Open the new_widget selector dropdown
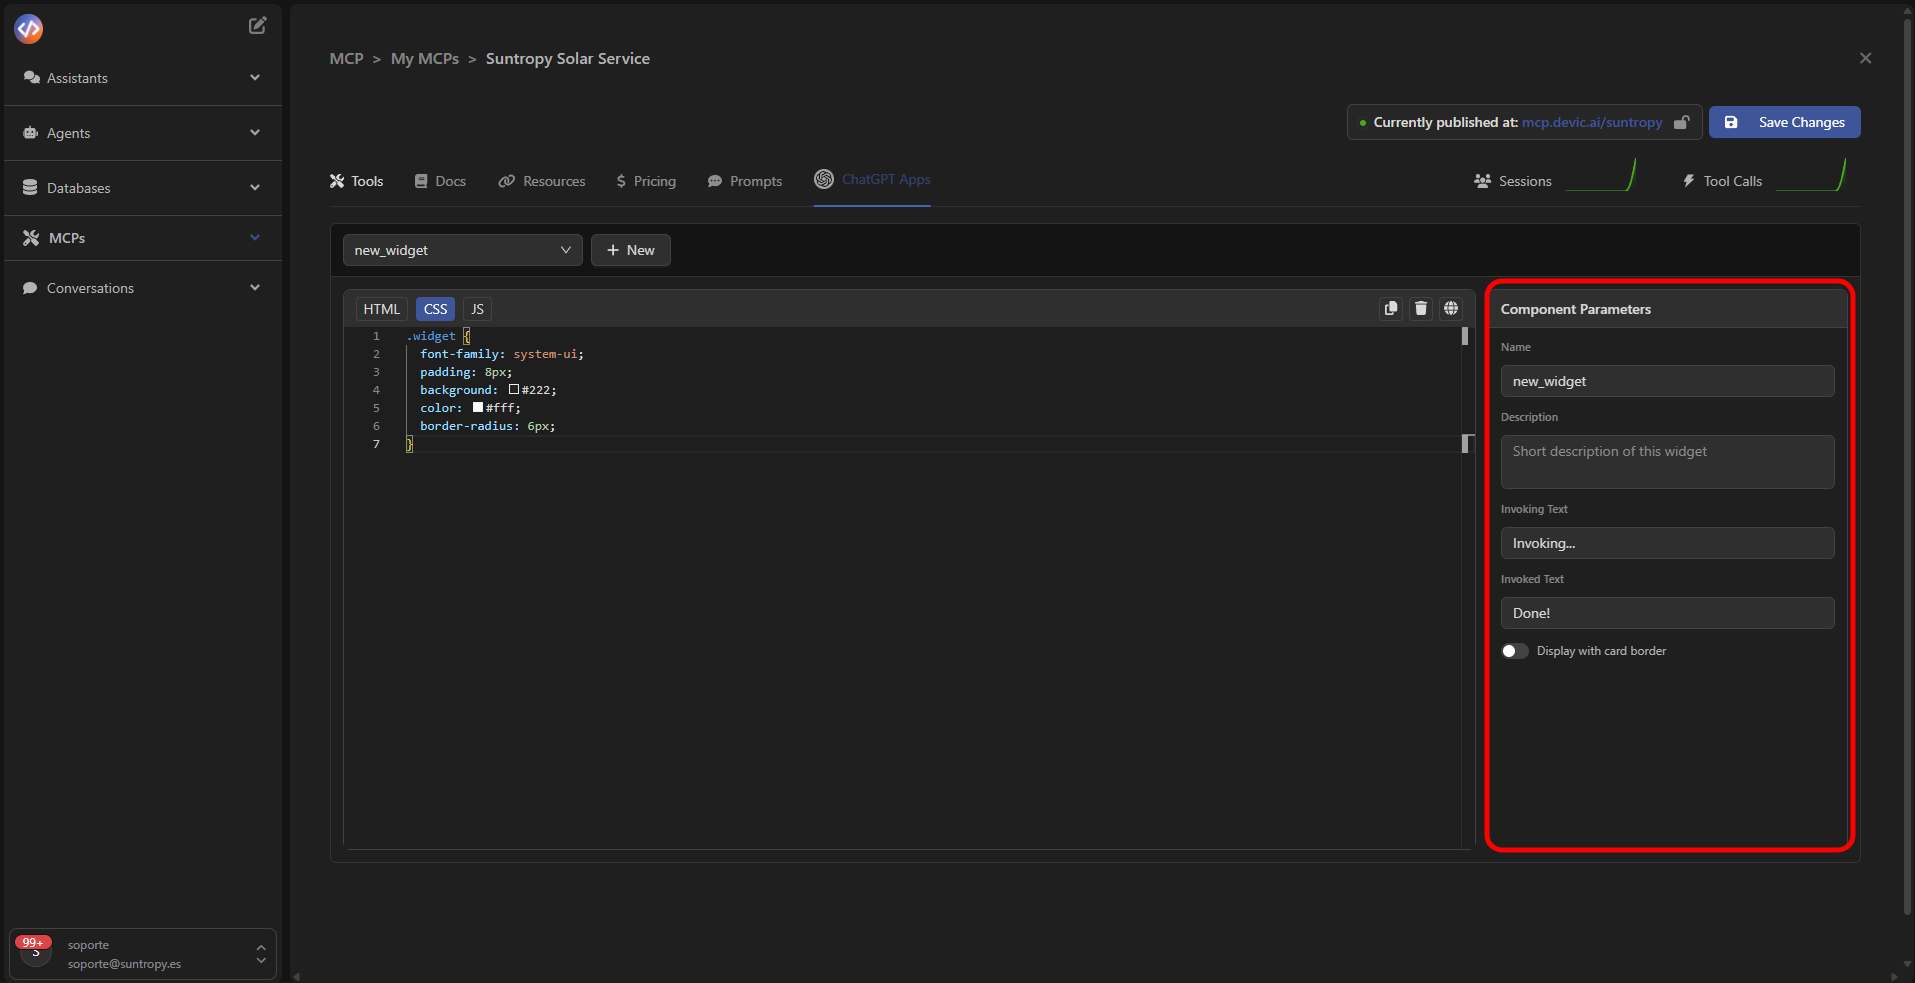This screenshot has height=983, width=1915. (x=463, y=250)
